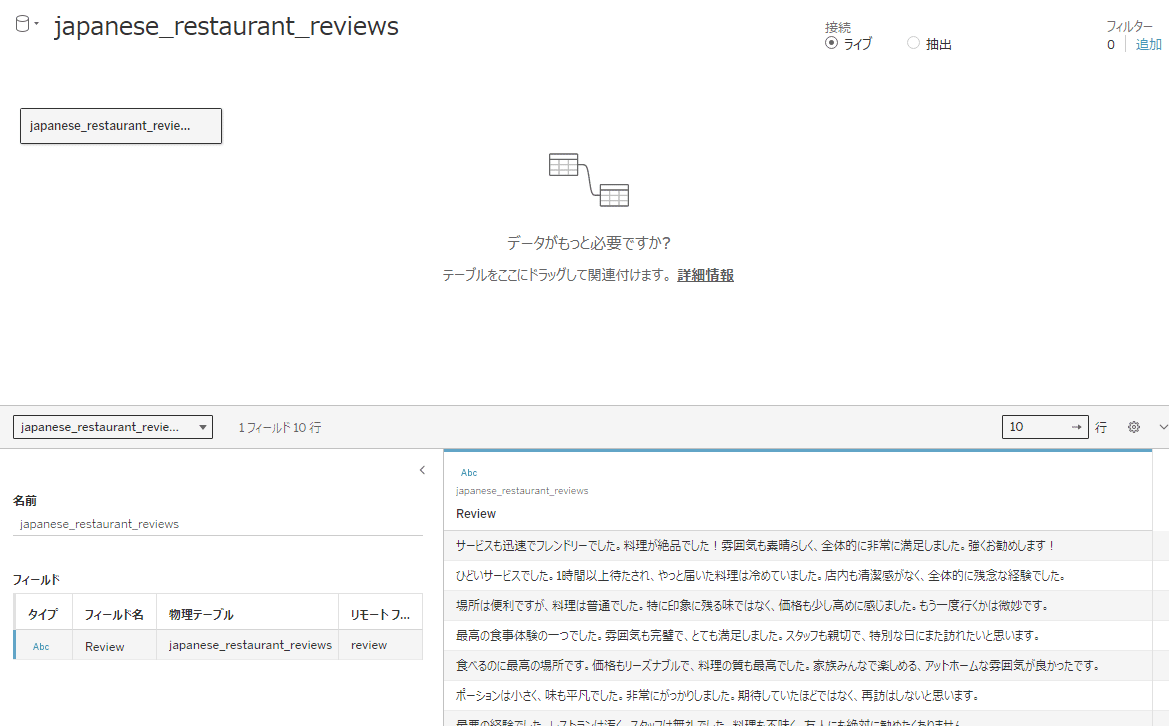
Task: Click the 物理テーブル column header
Action: (x=248, y=614)
